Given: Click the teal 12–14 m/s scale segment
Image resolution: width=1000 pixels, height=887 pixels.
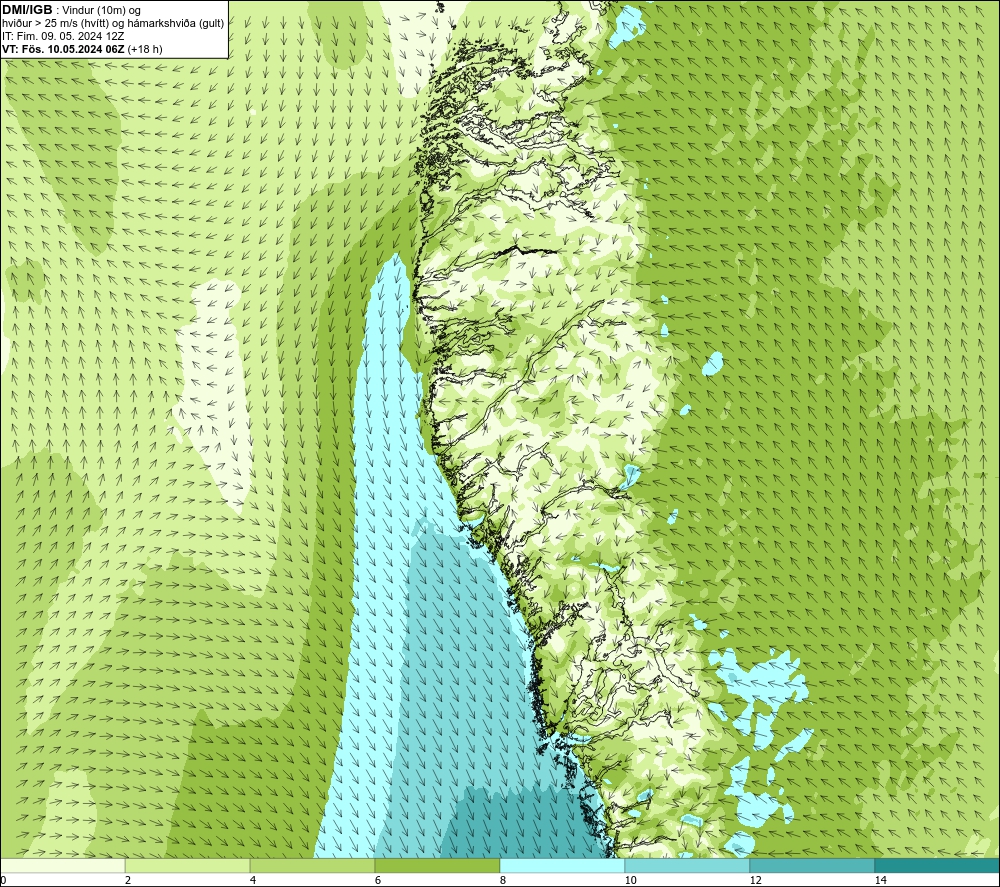Looking at the screenshot, I should pos(812,865).
